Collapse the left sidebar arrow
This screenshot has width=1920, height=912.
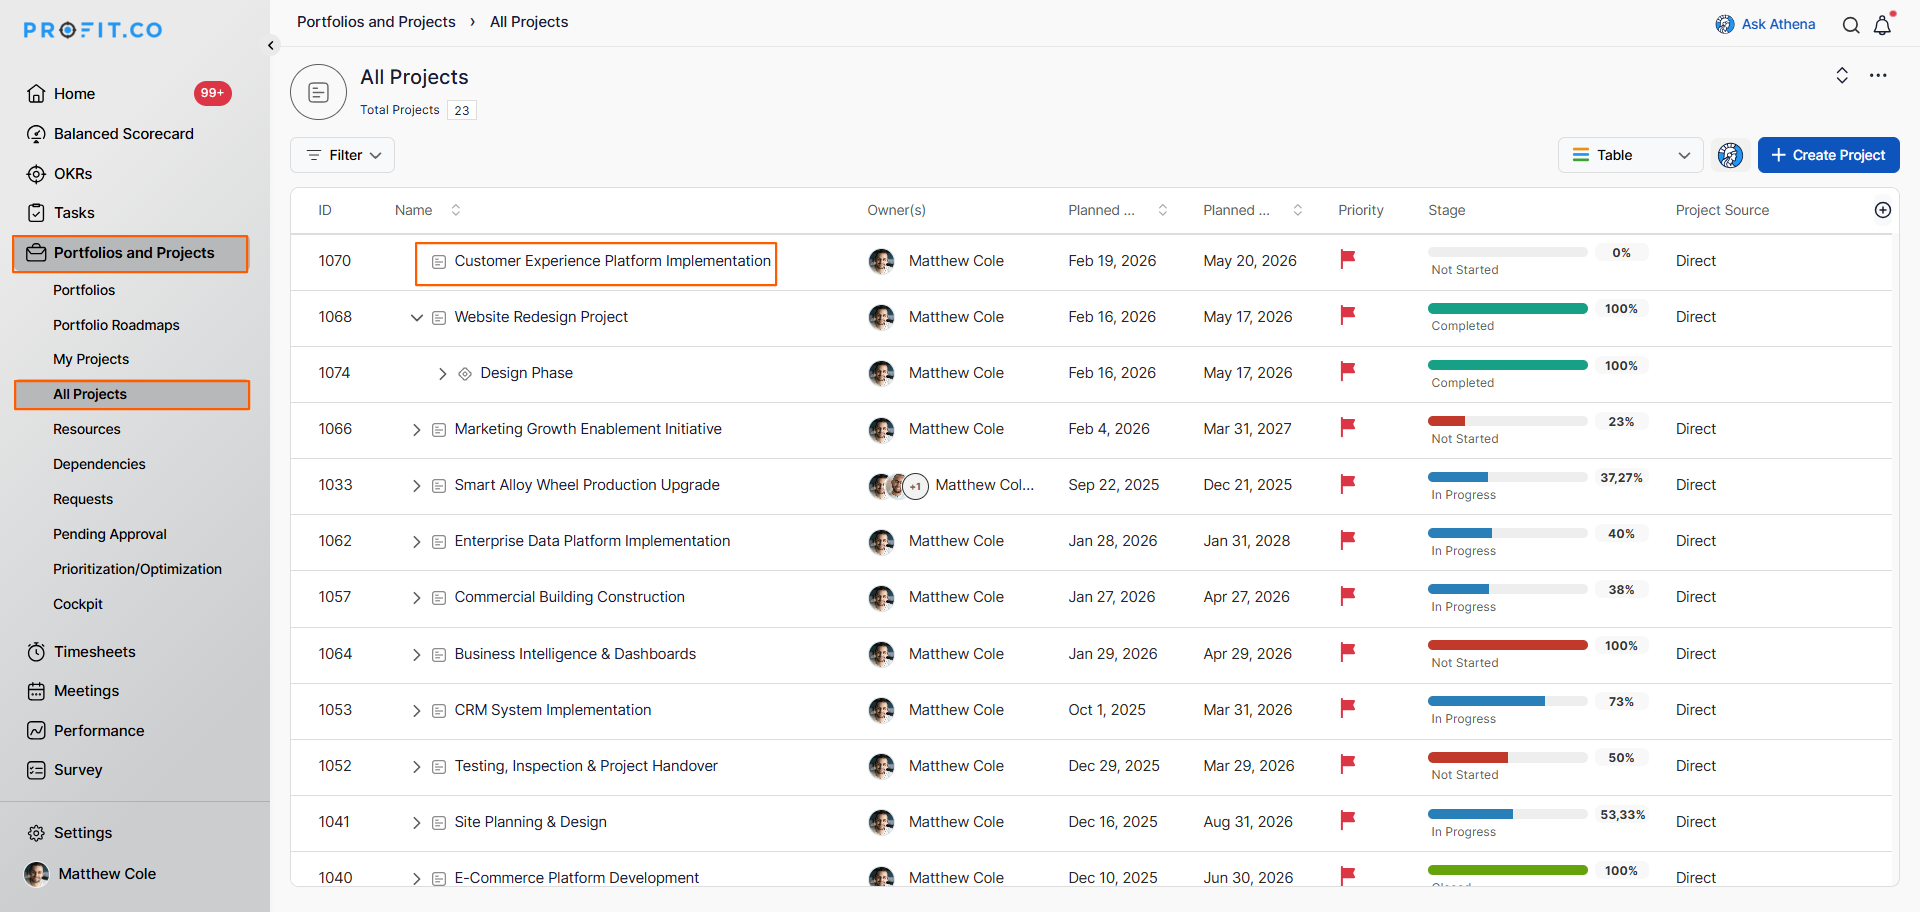point(271,45)
